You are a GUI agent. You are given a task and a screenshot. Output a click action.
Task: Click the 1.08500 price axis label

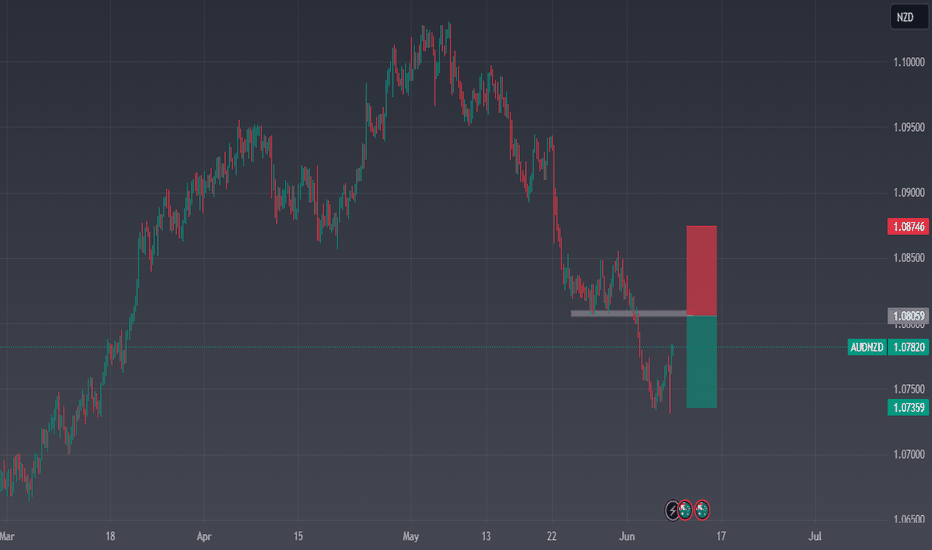click(x=909, y=258)
